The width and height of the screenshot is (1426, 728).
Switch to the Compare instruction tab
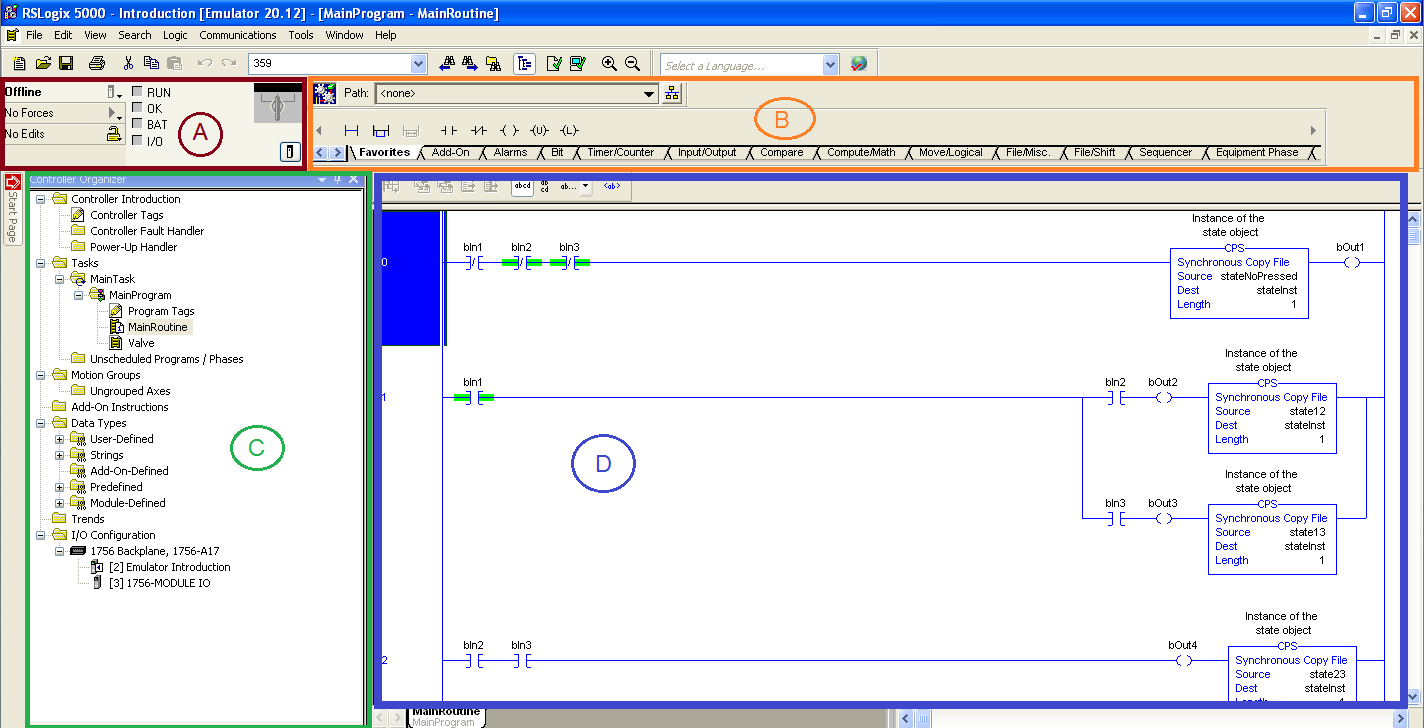[781, 153]
